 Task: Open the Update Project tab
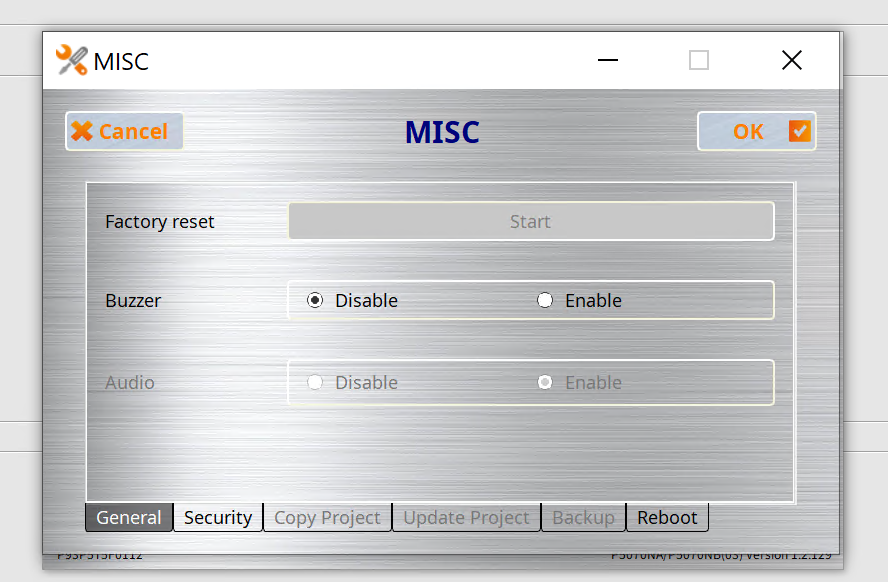tap(466, 517)
